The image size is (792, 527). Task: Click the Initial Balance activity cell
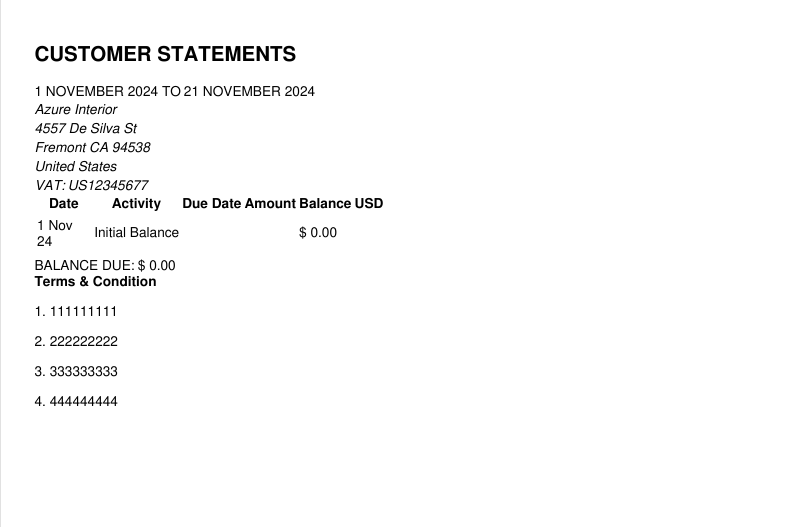136,232
